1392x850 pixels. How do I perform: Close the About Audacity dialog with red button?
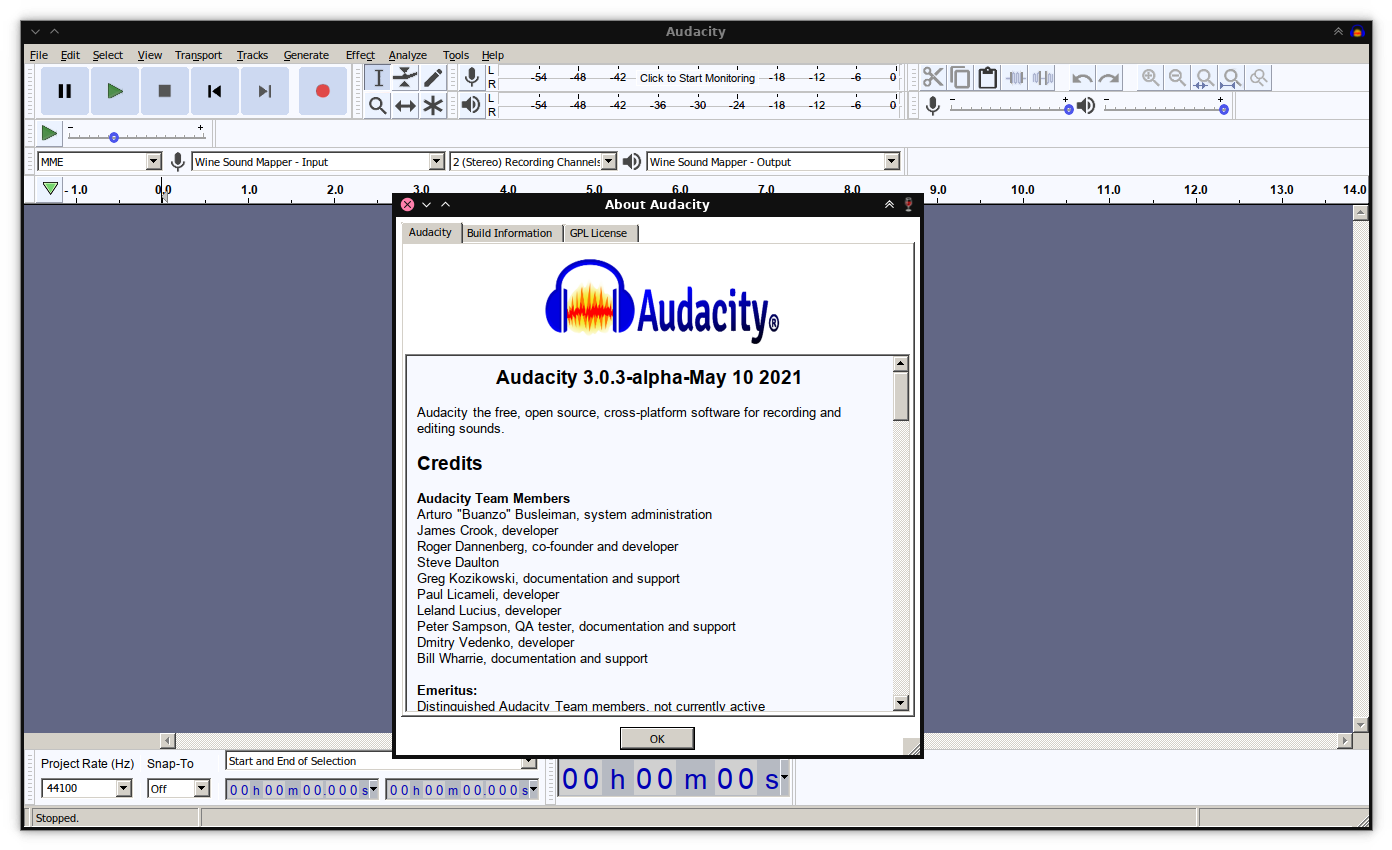407,204
